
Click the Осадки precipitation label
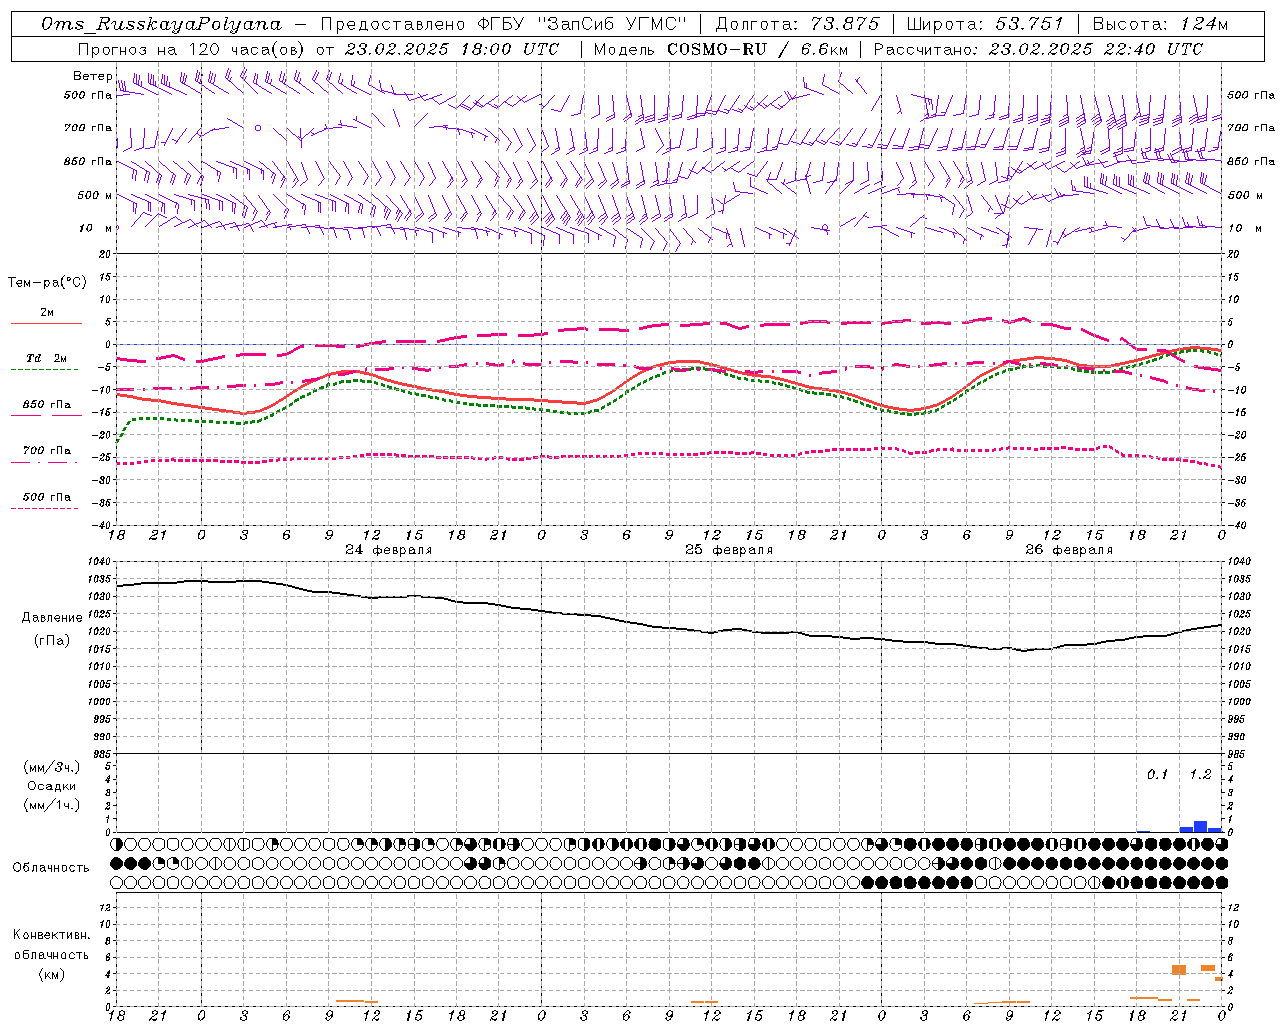point(52,786)
